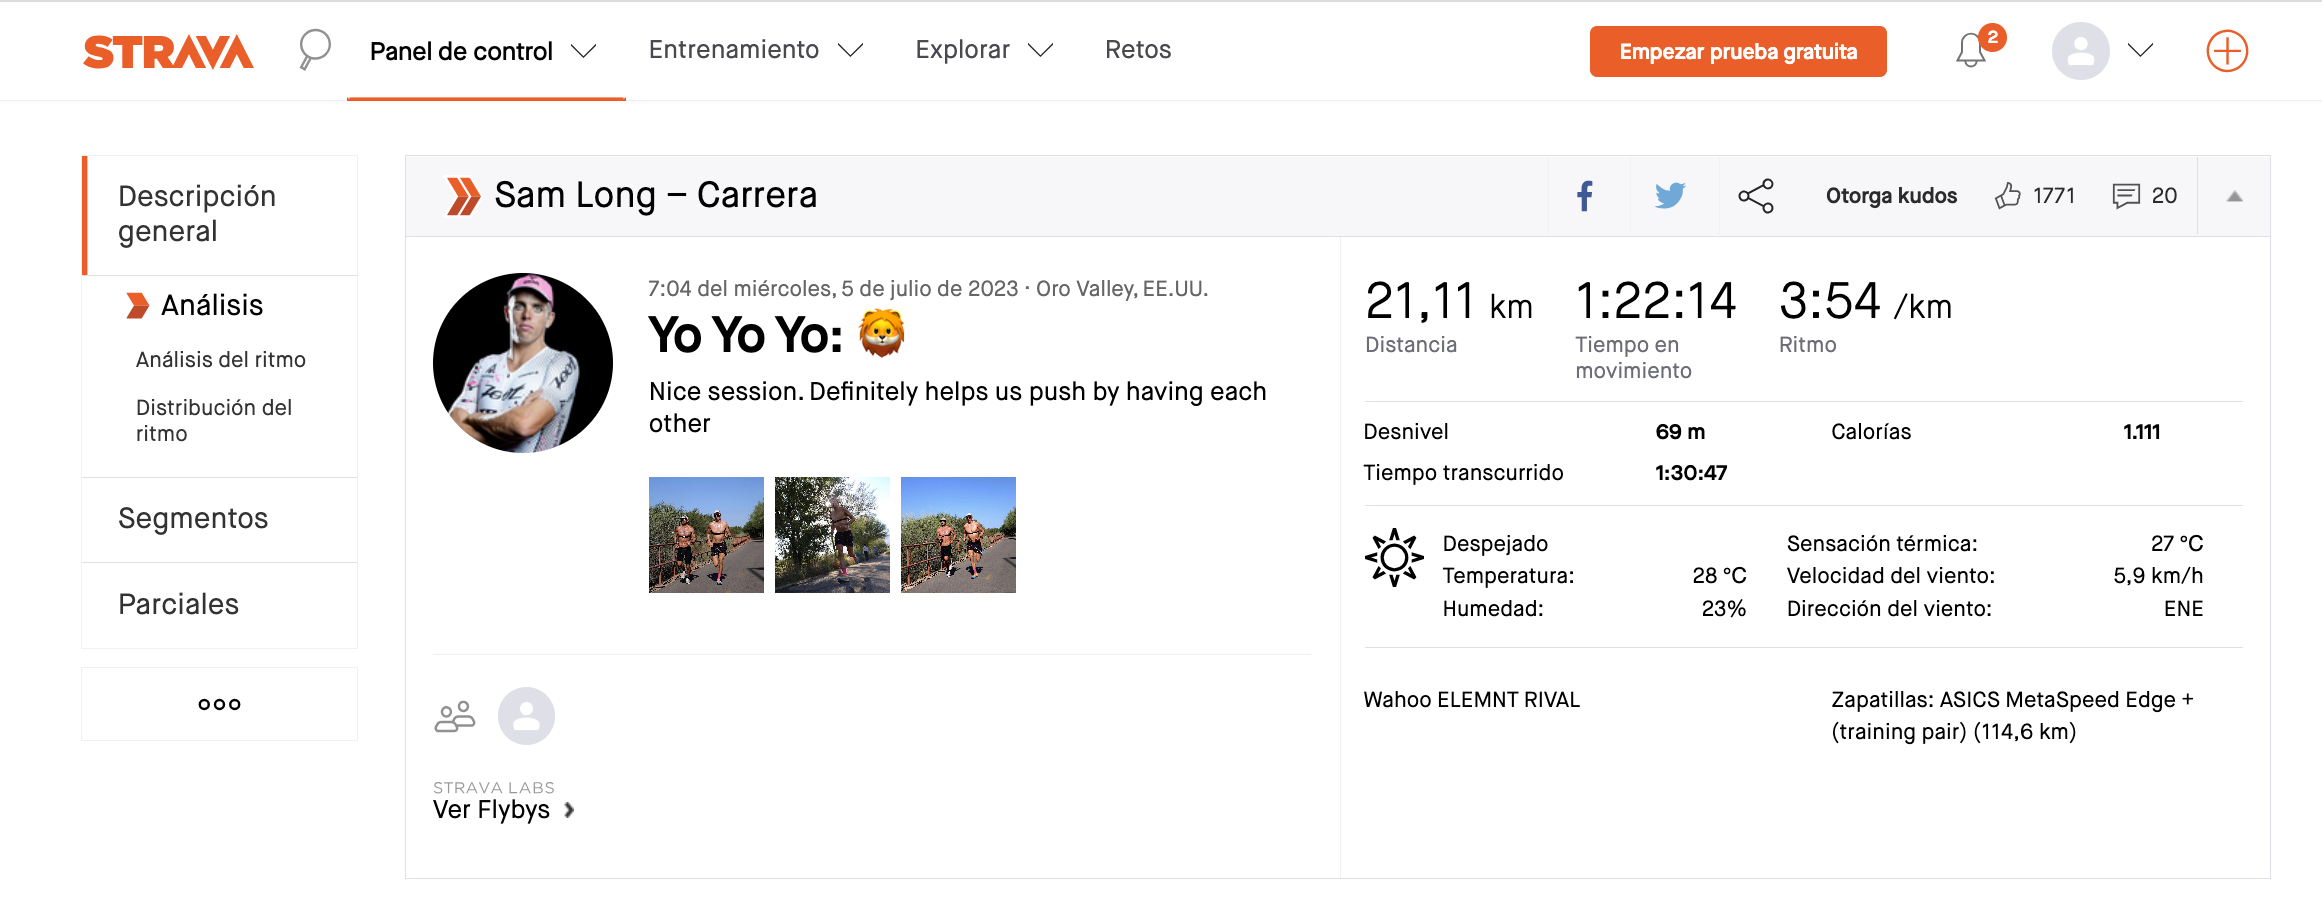Open the comments speech bubble icon

[x=2126, y=196]
